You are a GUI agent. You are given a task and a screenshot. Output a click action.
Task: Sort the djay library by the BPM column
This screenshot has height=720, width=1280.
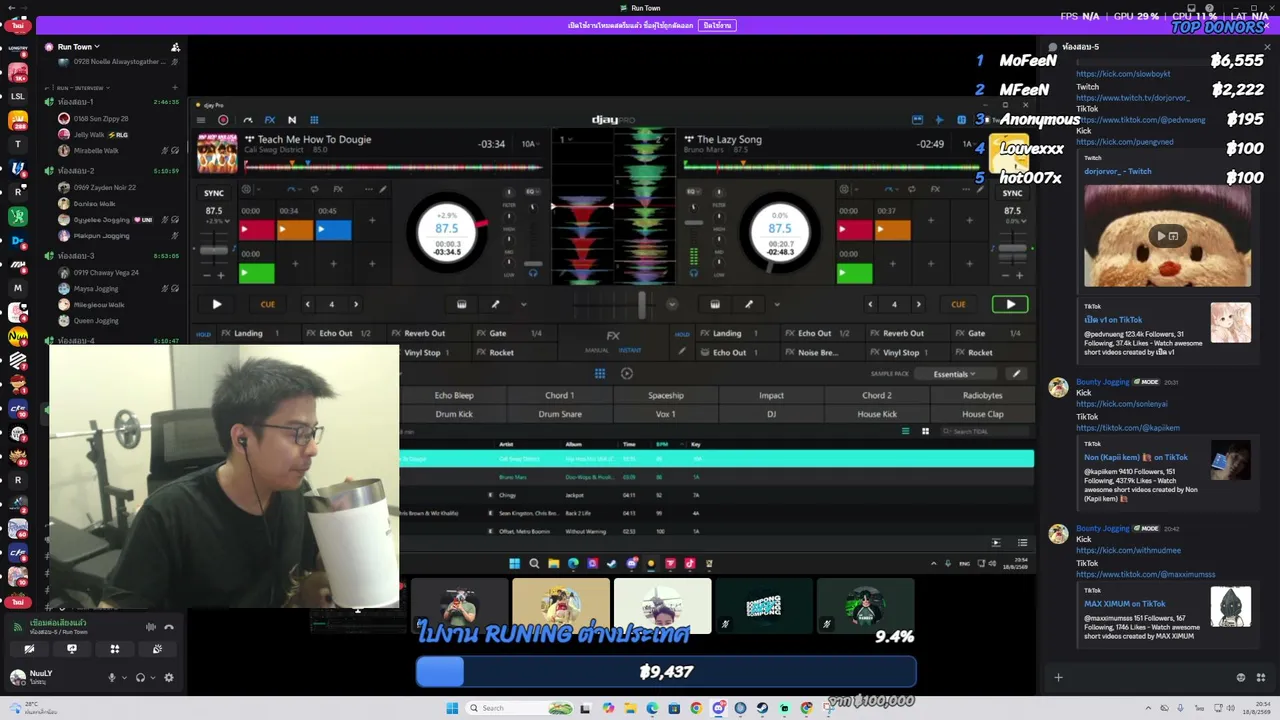(662, 444)
